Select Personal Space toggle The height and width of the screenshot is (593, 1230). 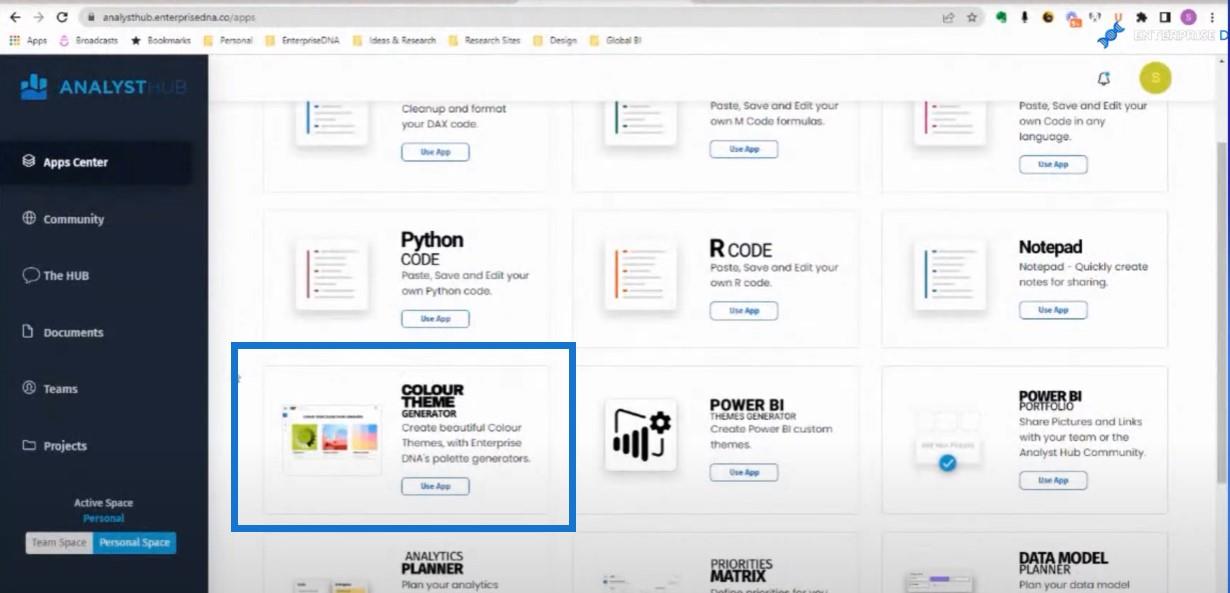point(134,542)
